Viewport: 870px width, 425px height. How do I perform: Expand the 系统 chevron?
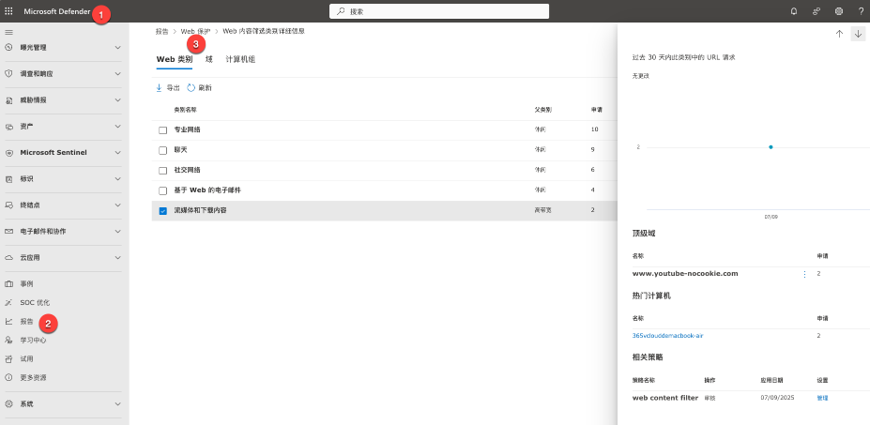click(x=118, y=404)
